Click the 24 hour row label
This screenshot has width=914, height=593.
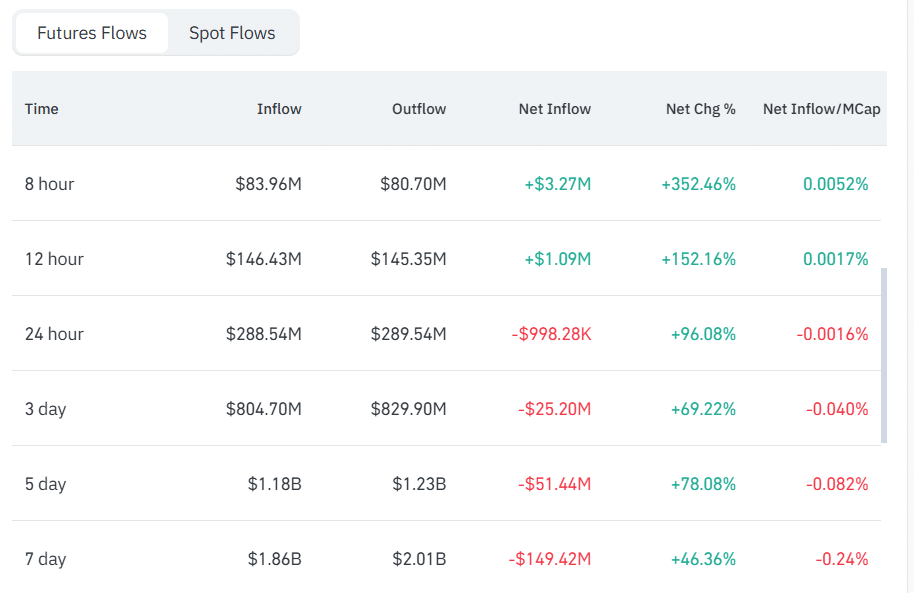[54, 334]
